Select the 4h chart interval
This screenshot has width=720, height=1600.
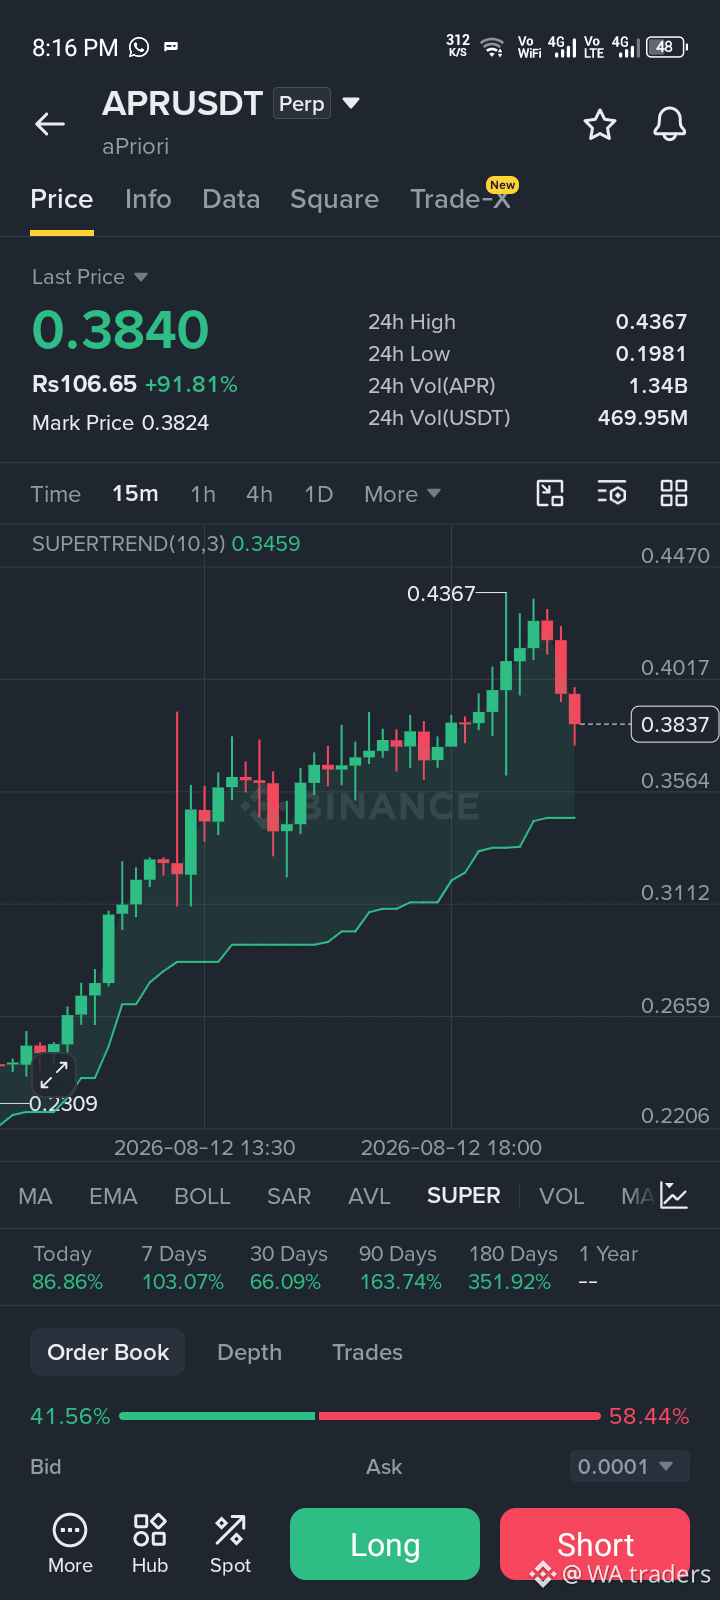click(259, 494)
